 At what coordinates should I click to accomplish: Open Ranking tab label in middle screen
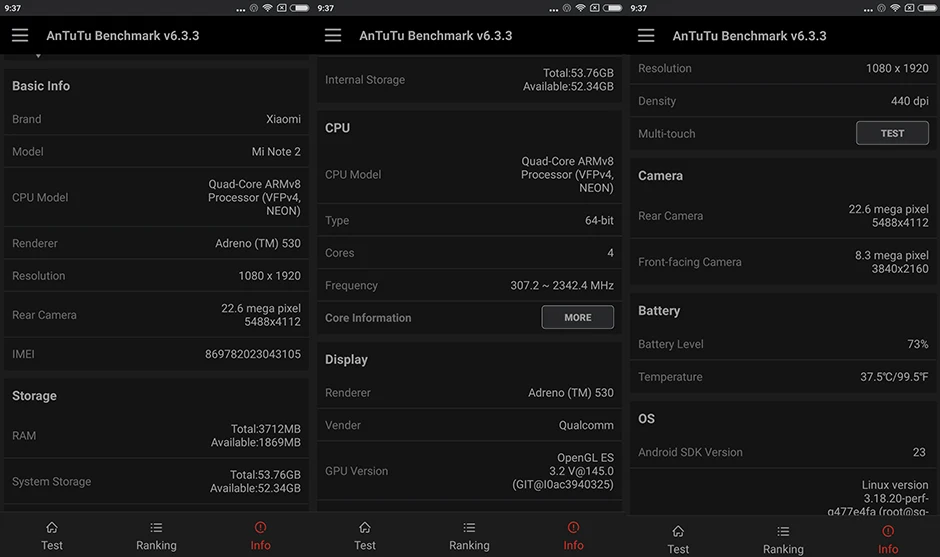(x=469, y=545)
